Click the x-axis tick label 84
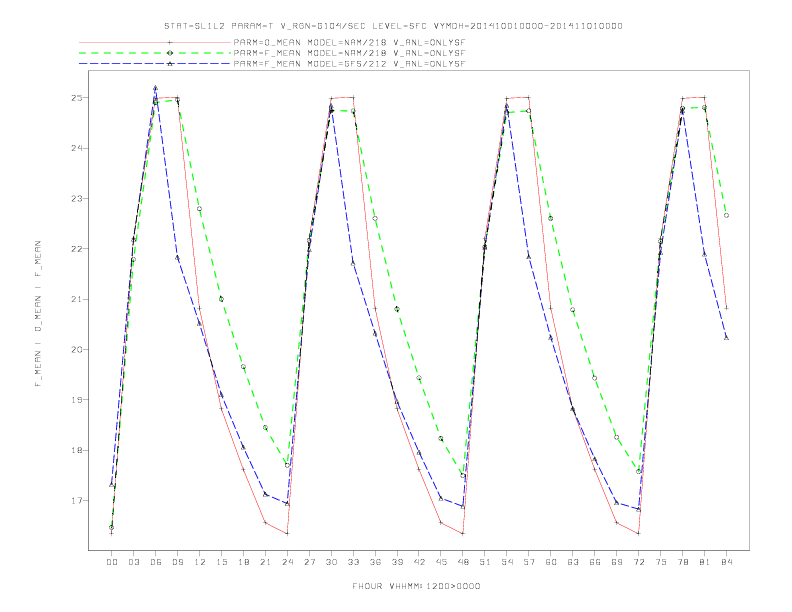This screenshot has width=792, height=612. point(726,562)
